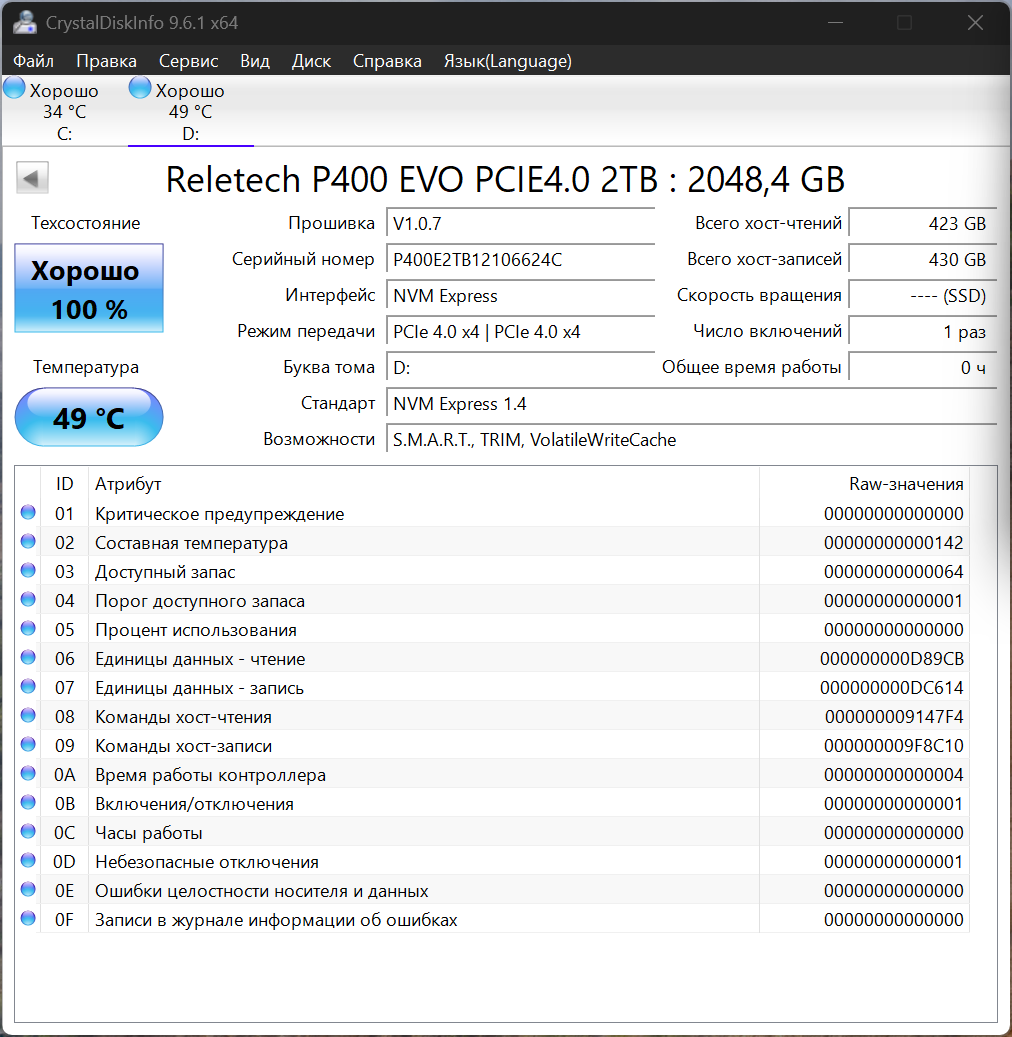Click the status icon for attribute 01
This screenshot has width=1012, height=1037.
pos(28,513)
